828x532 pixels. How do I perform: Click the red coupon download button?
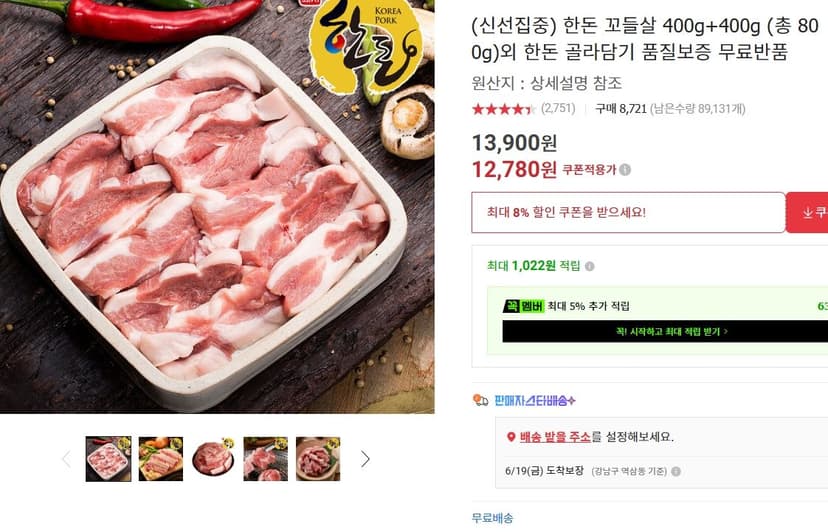click(807, 212)
